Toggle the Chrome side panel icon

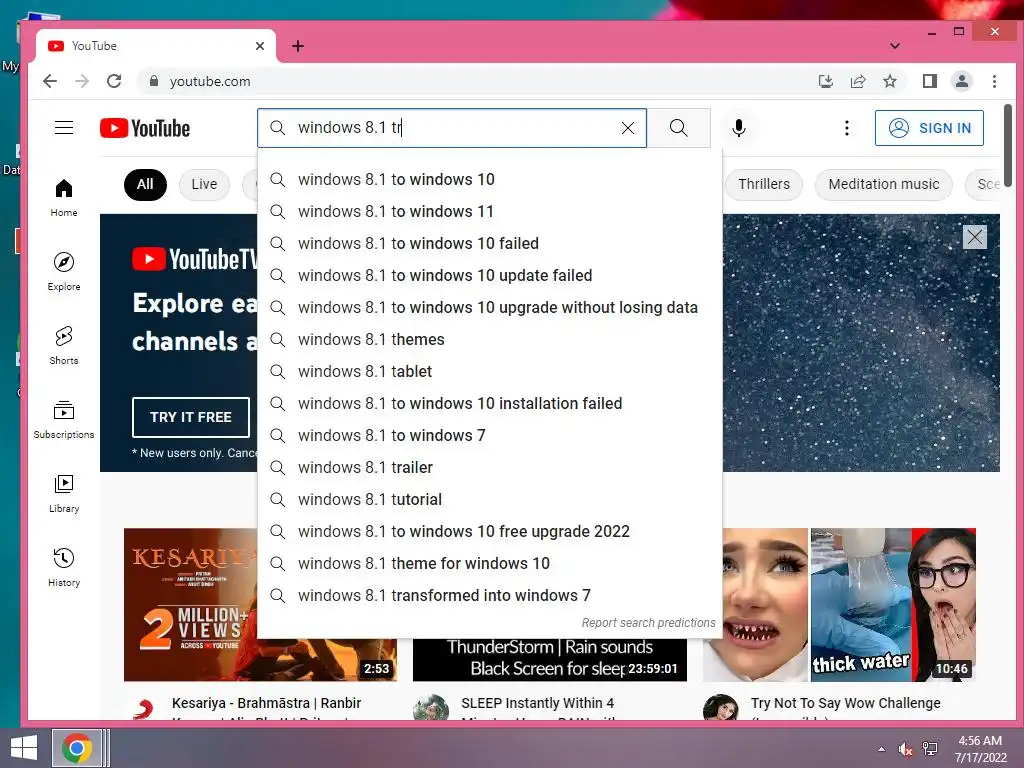[930, 81]
